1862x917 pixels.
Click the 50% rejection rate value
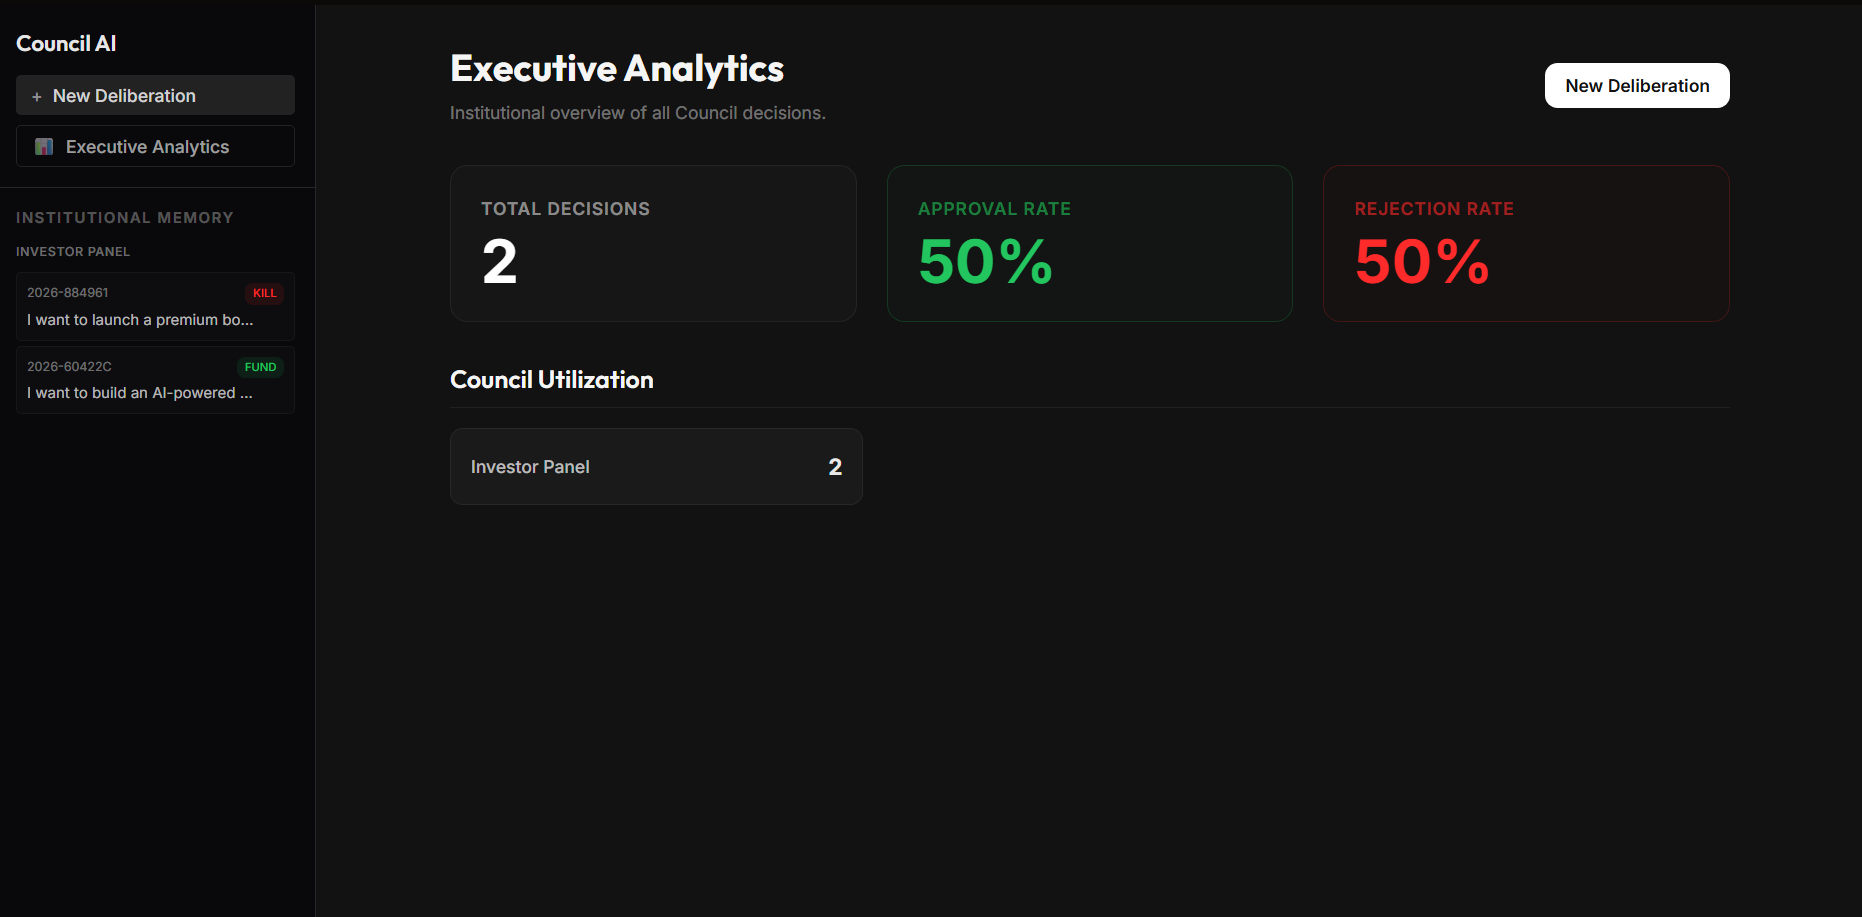pyautogui.click(x=1422, y=262)
